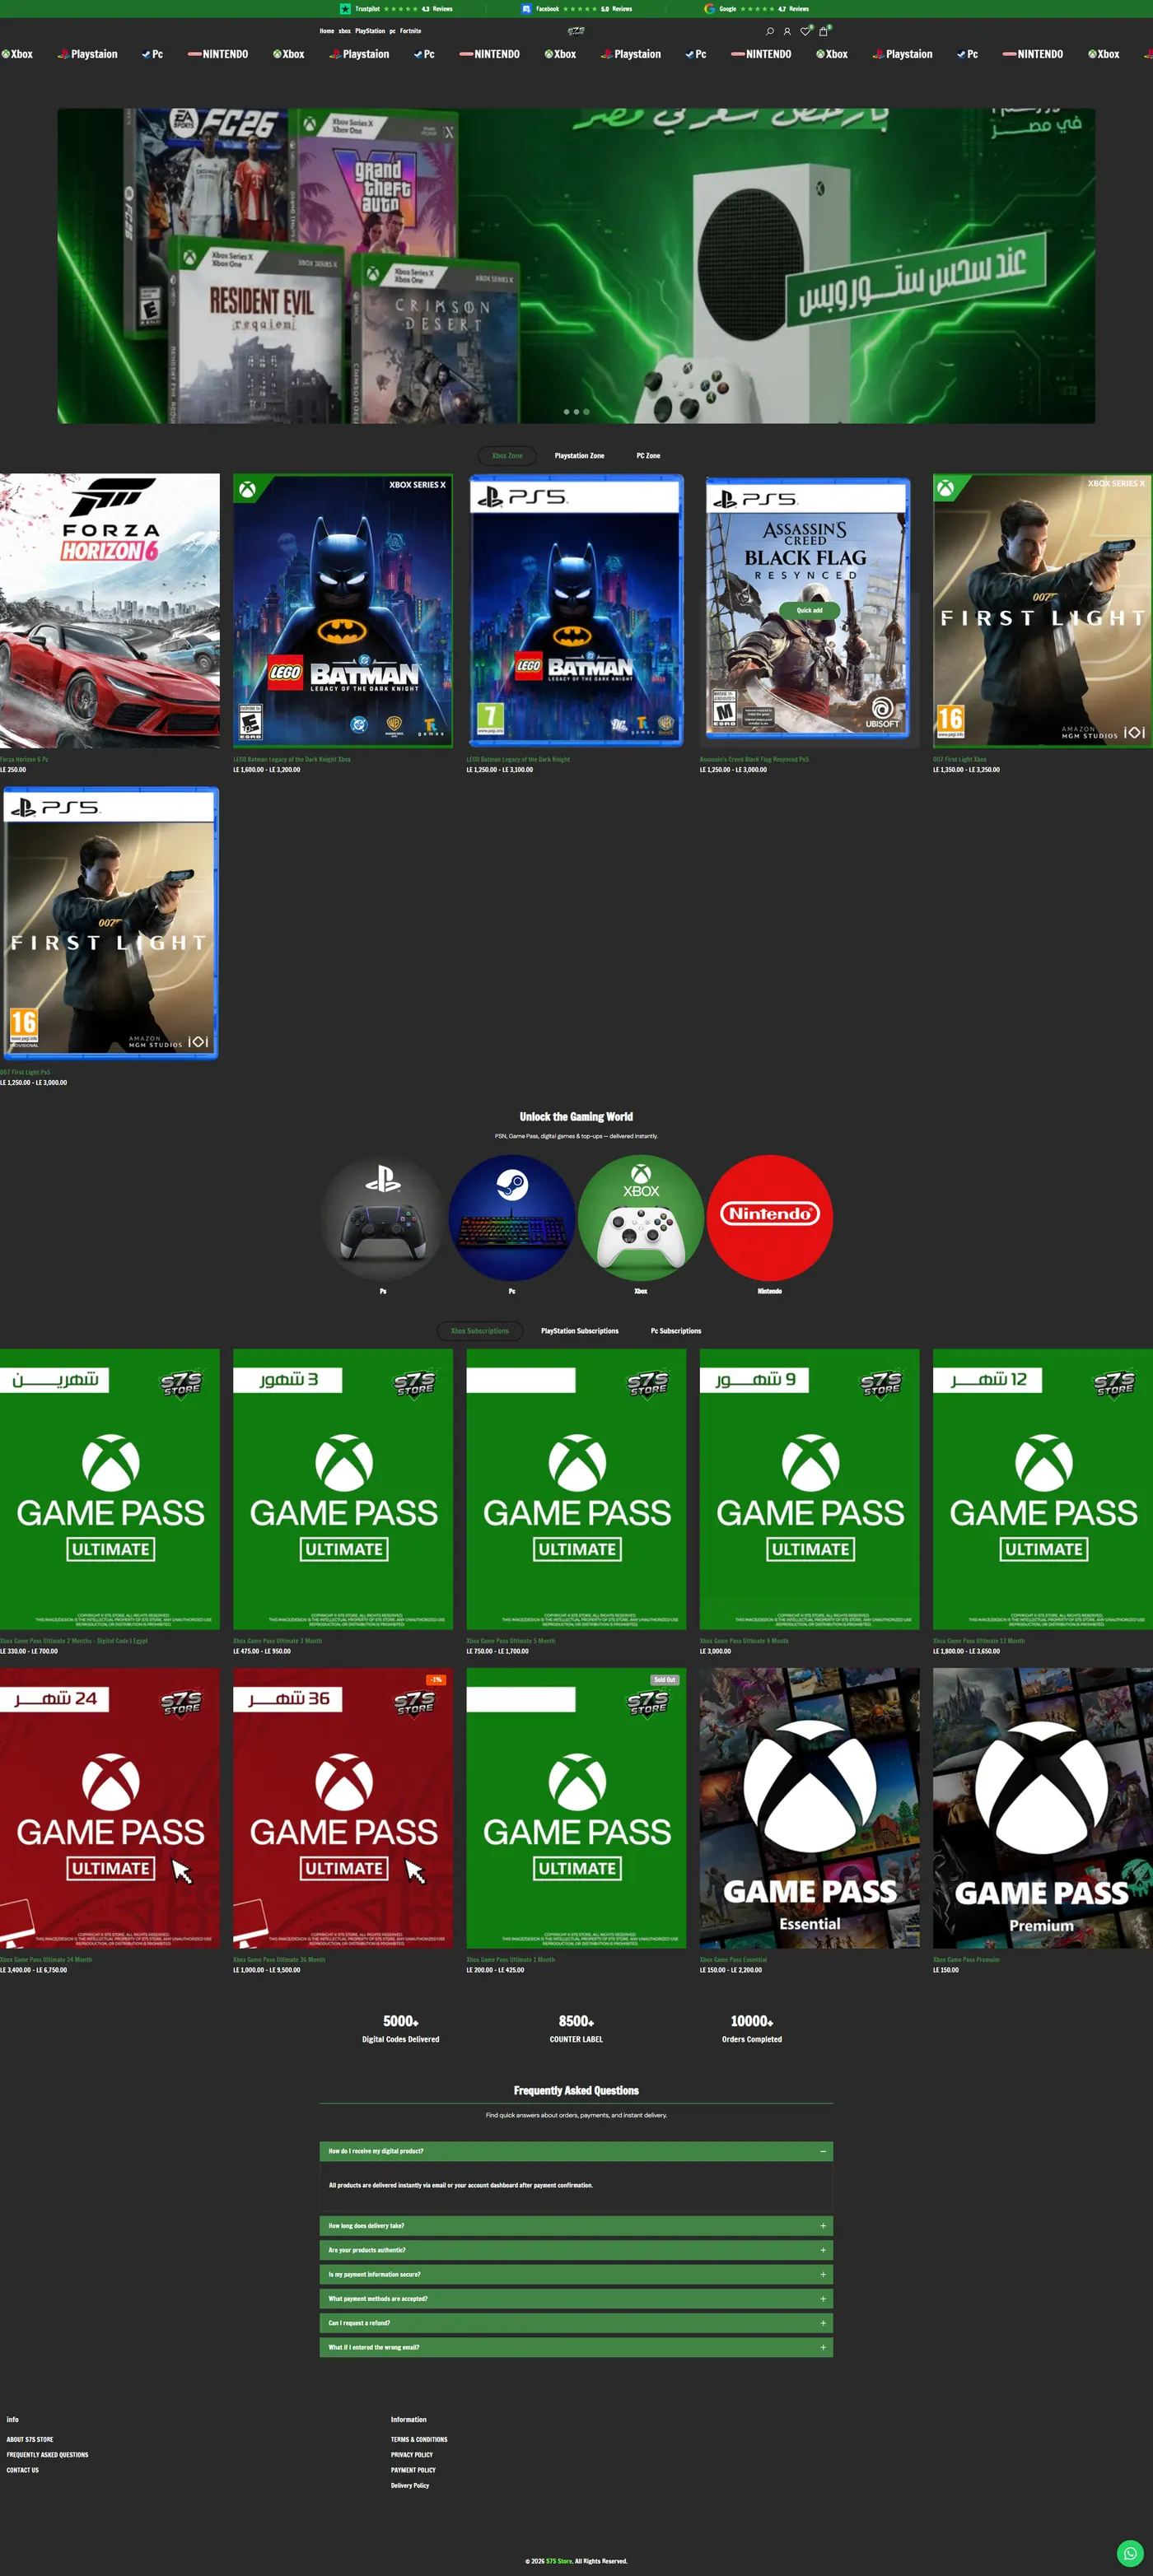Open the S7S Store link in the copyright line
The image size is (1153, 2576).
(x=559, y=2561)
